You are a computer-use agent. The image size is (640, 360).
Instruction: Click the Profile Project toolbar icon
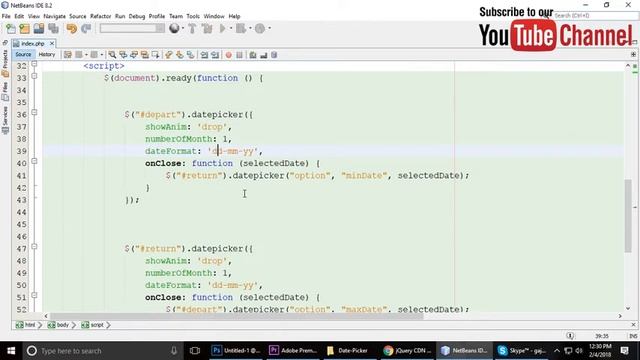[x=260, y=29]
